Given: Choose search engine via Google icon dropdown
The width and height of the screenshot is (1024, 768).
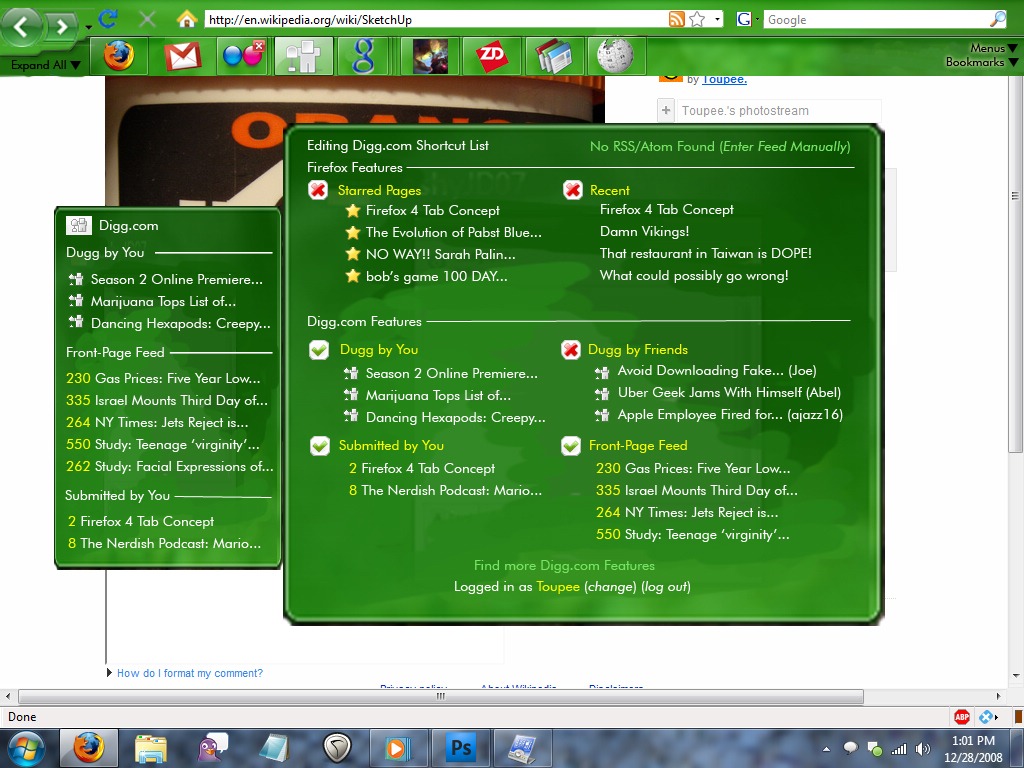Looking at the screenshot, I should coord(748,19).
